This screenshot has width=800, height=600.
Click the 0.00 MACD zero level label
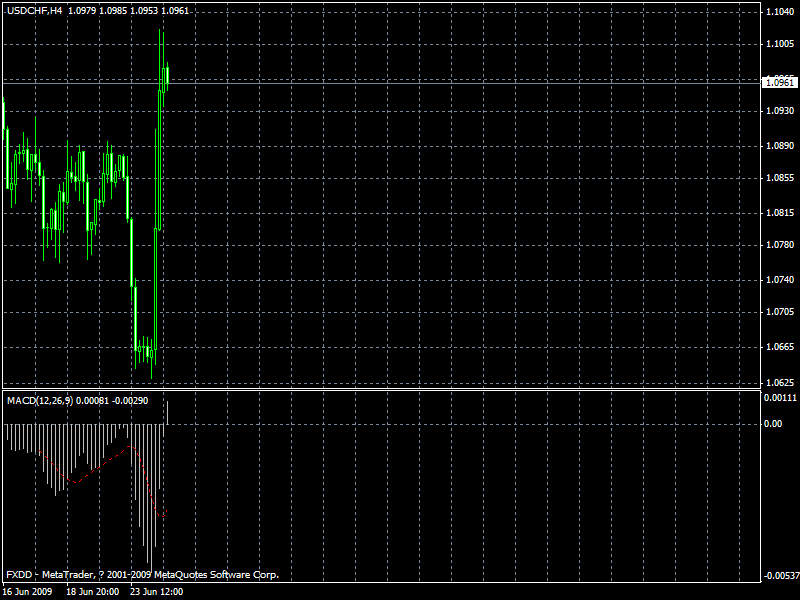tap(773, 424)
